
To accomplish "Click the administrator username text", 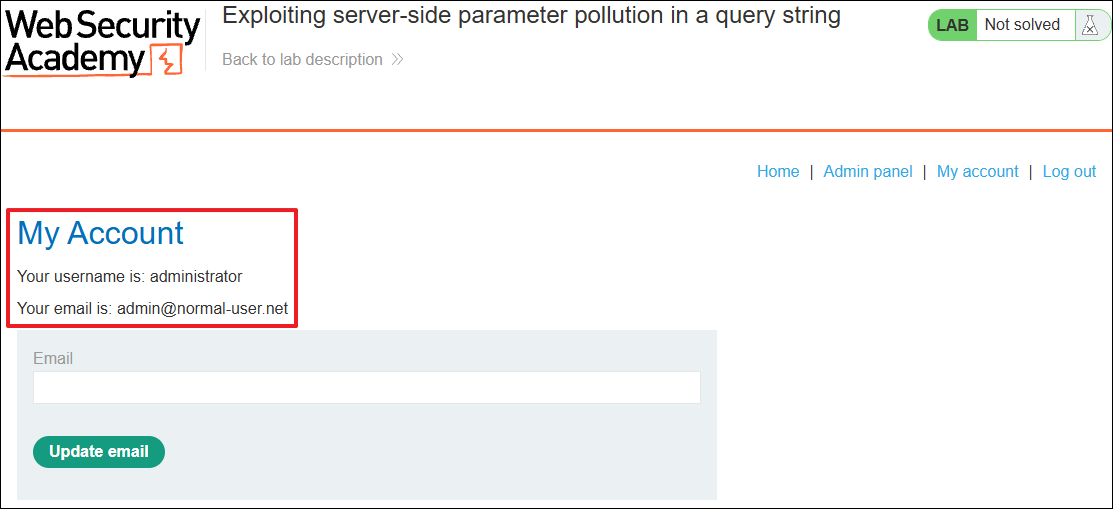I will tap(196, 277).
